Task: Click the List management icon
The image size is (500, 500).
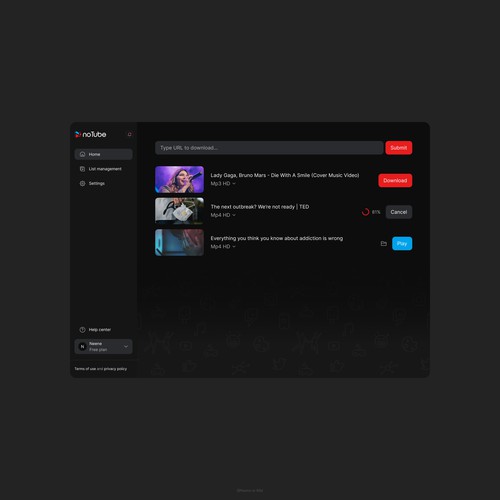Action: coord(82,169)
